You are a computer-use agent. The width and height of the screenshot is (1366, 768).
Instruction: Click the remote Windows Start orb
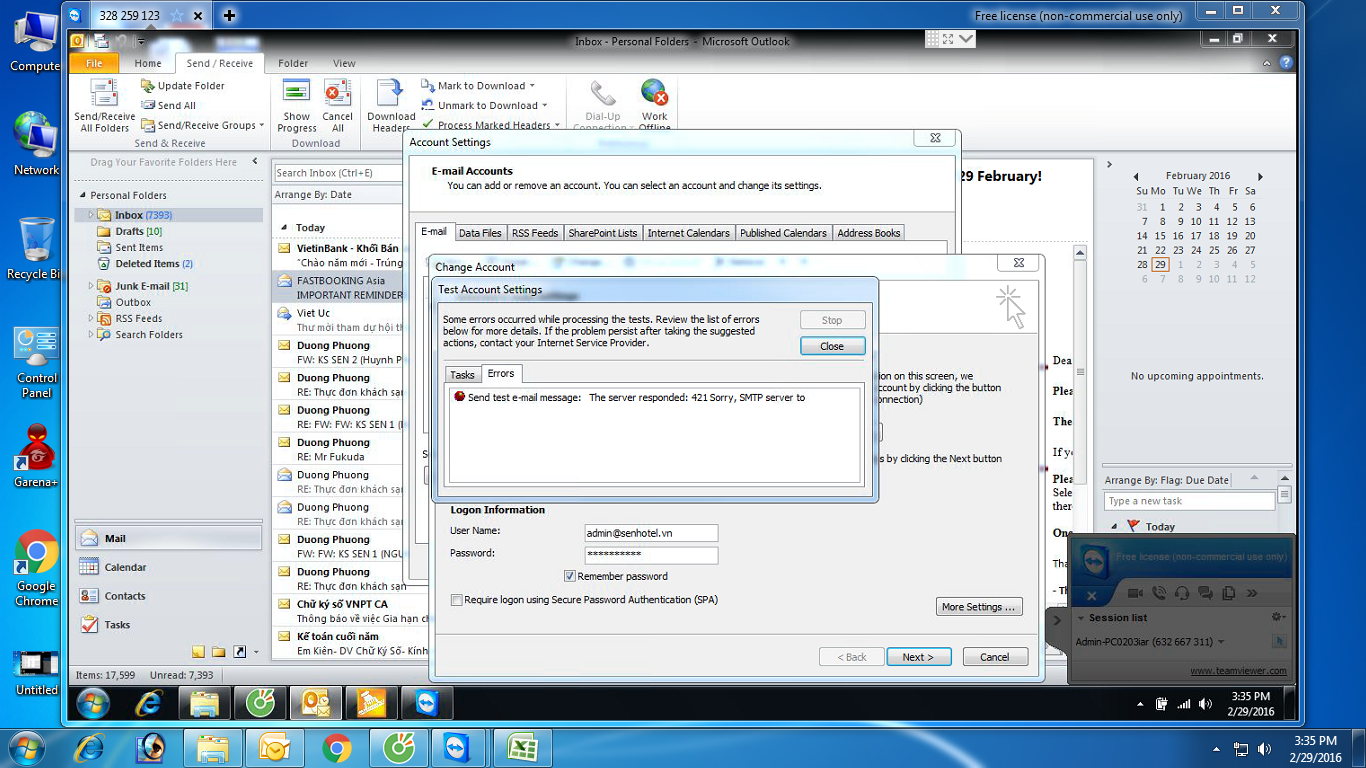(93, 703)
